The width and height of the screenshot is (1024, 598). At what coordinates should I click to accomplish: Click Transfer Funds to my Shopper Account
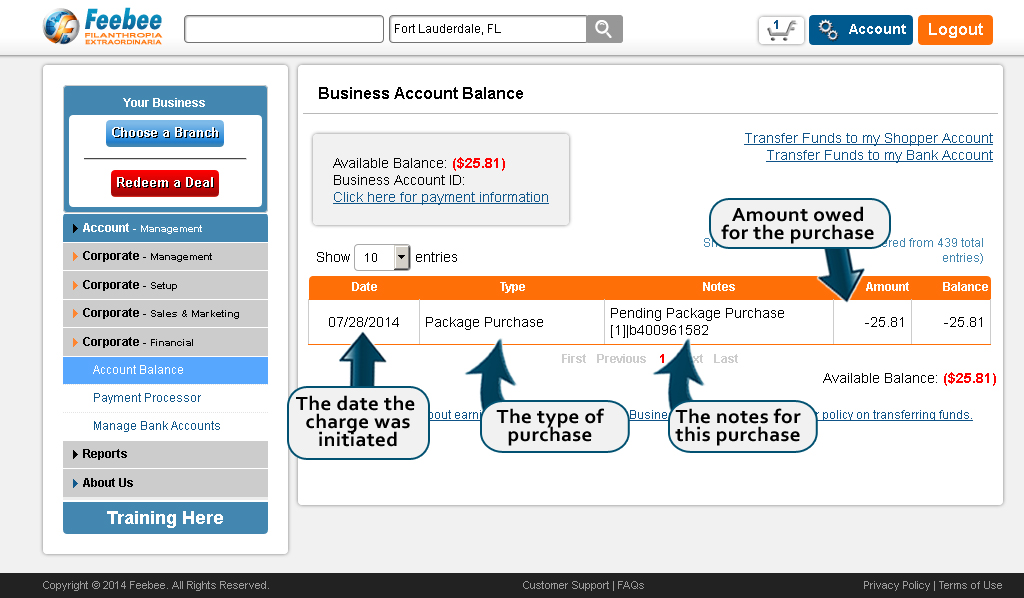(x=868, y=138)
